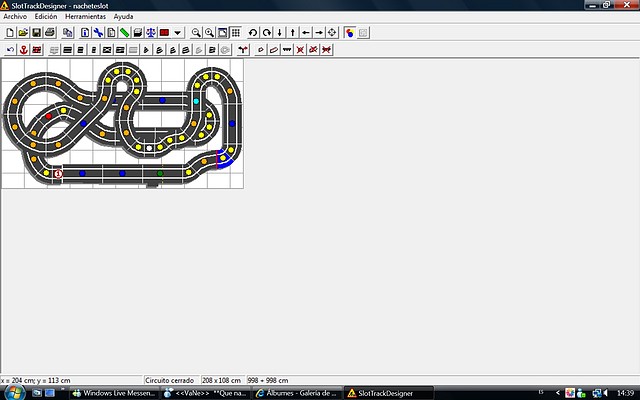Open the Ayuda menu
Viewport: 640px width, 400px height.
click(x=123, y=17)
